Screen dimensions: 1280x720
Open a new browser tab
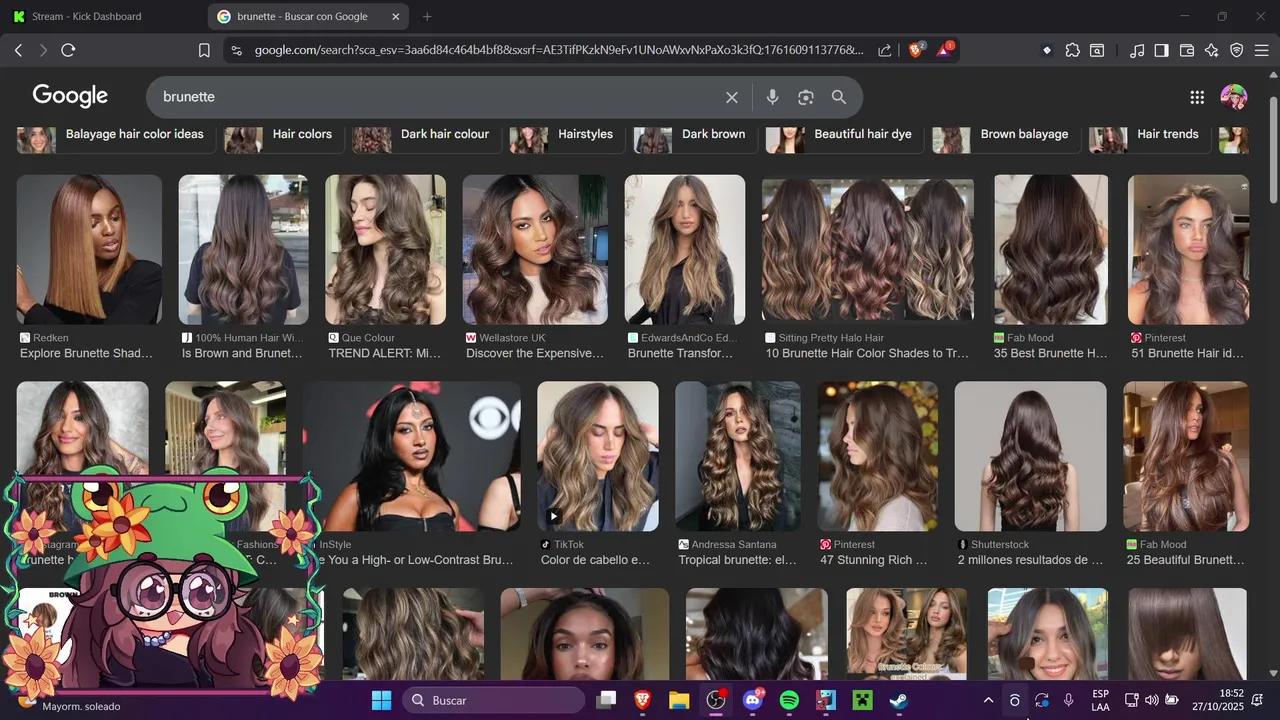coord(427,16)
